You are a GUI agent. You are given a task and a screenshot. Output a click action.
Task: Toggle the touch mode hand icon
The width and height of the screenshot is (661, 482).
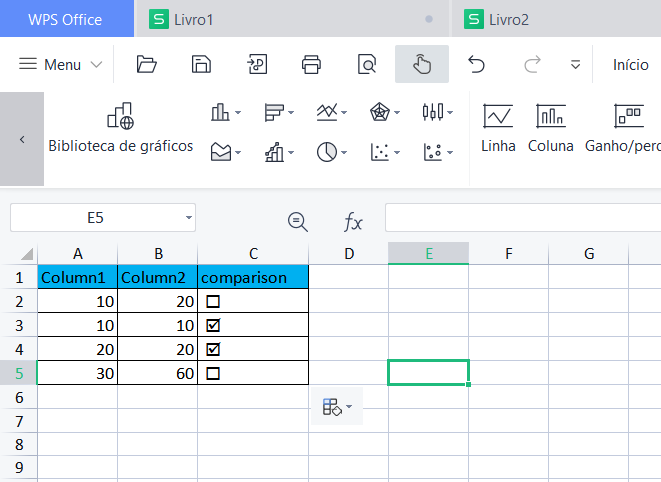[x=422, y=64]
